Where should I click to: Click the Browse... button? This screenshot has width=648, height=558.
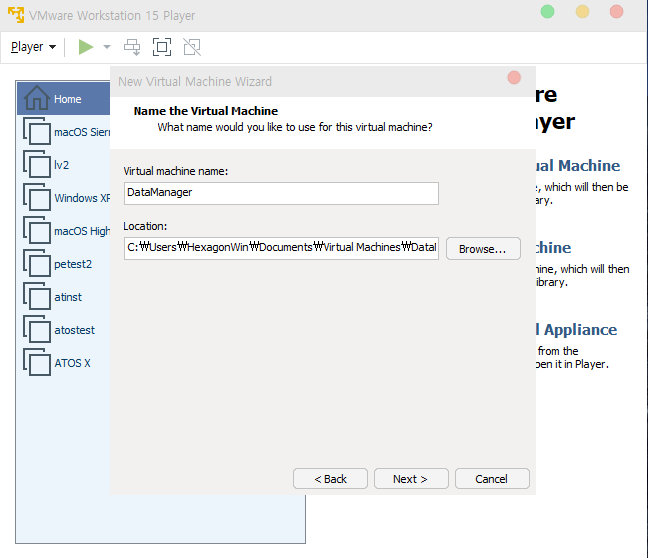pos(483,248)
